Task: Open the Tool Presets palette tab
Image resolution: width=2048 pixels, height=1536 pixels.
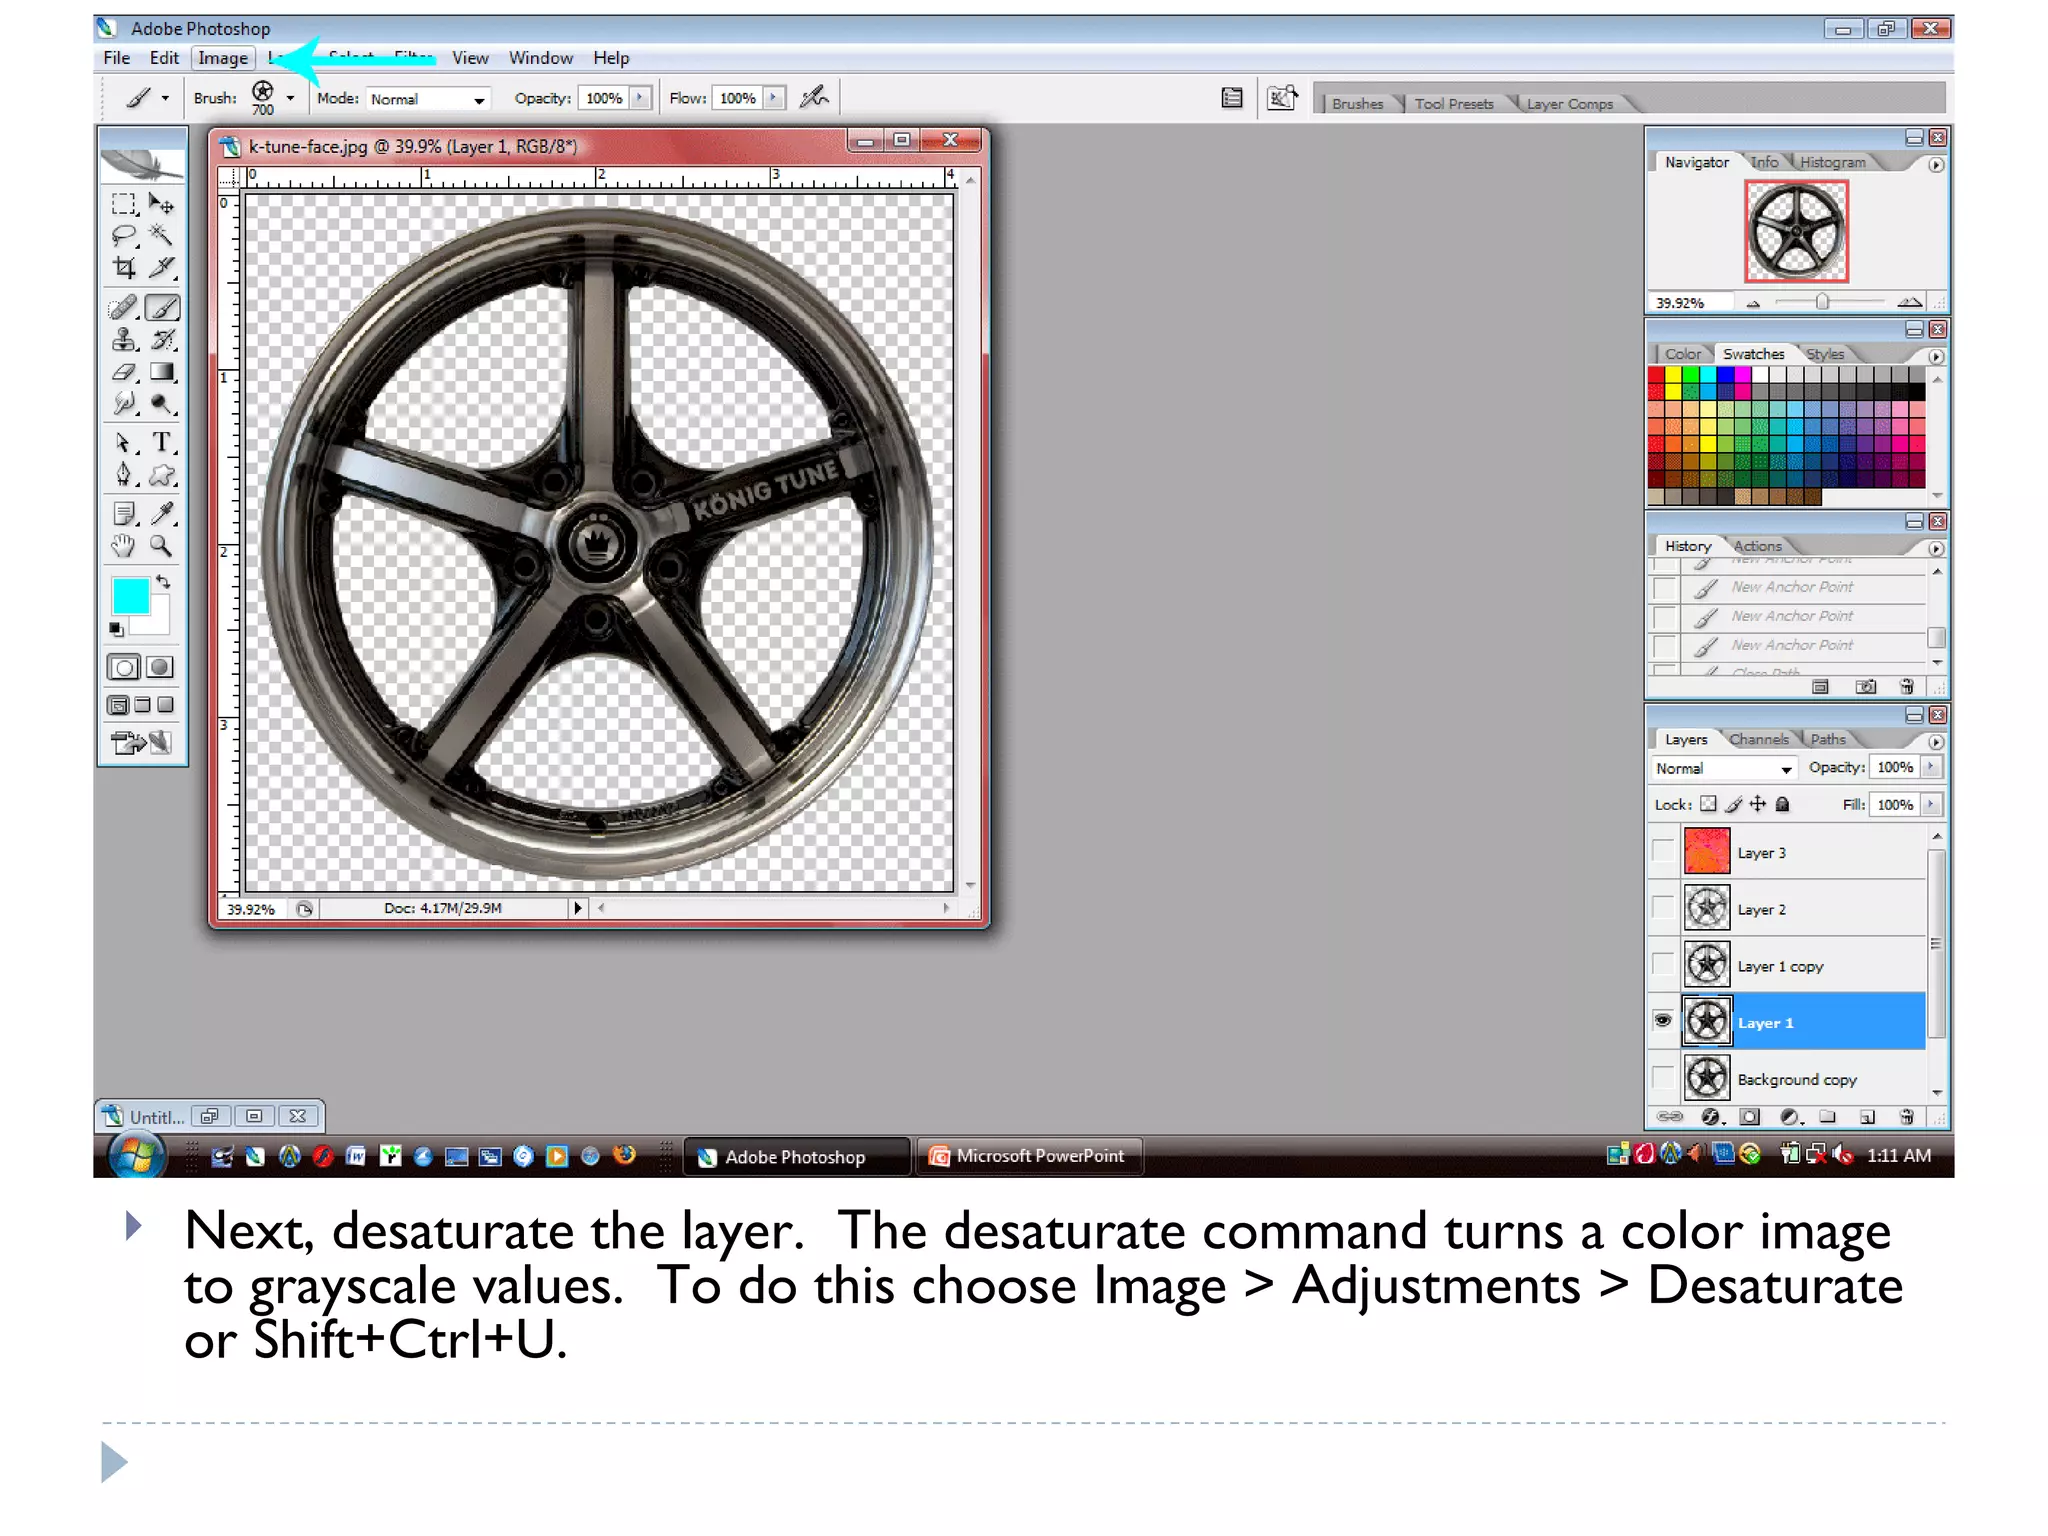Action: pos(1453,104)
